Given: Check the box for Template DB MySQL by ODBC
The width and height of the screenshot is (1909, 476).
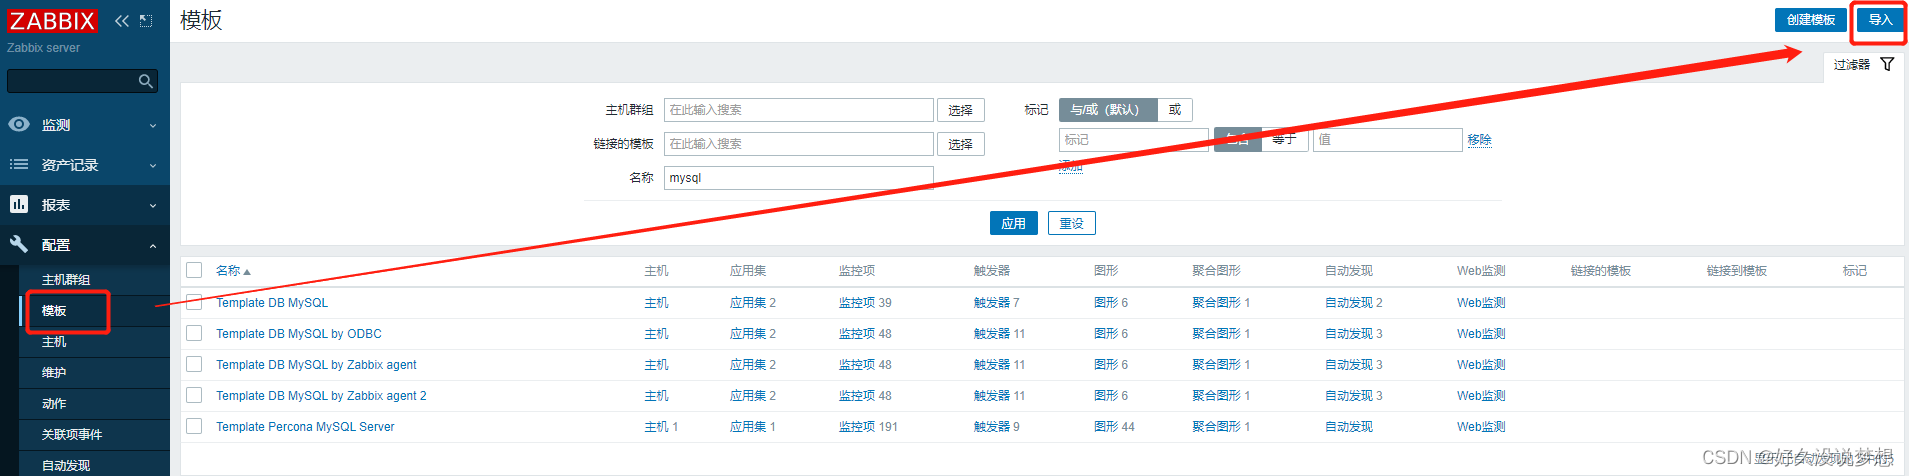Looking at the screenshot, I should 194,333.
